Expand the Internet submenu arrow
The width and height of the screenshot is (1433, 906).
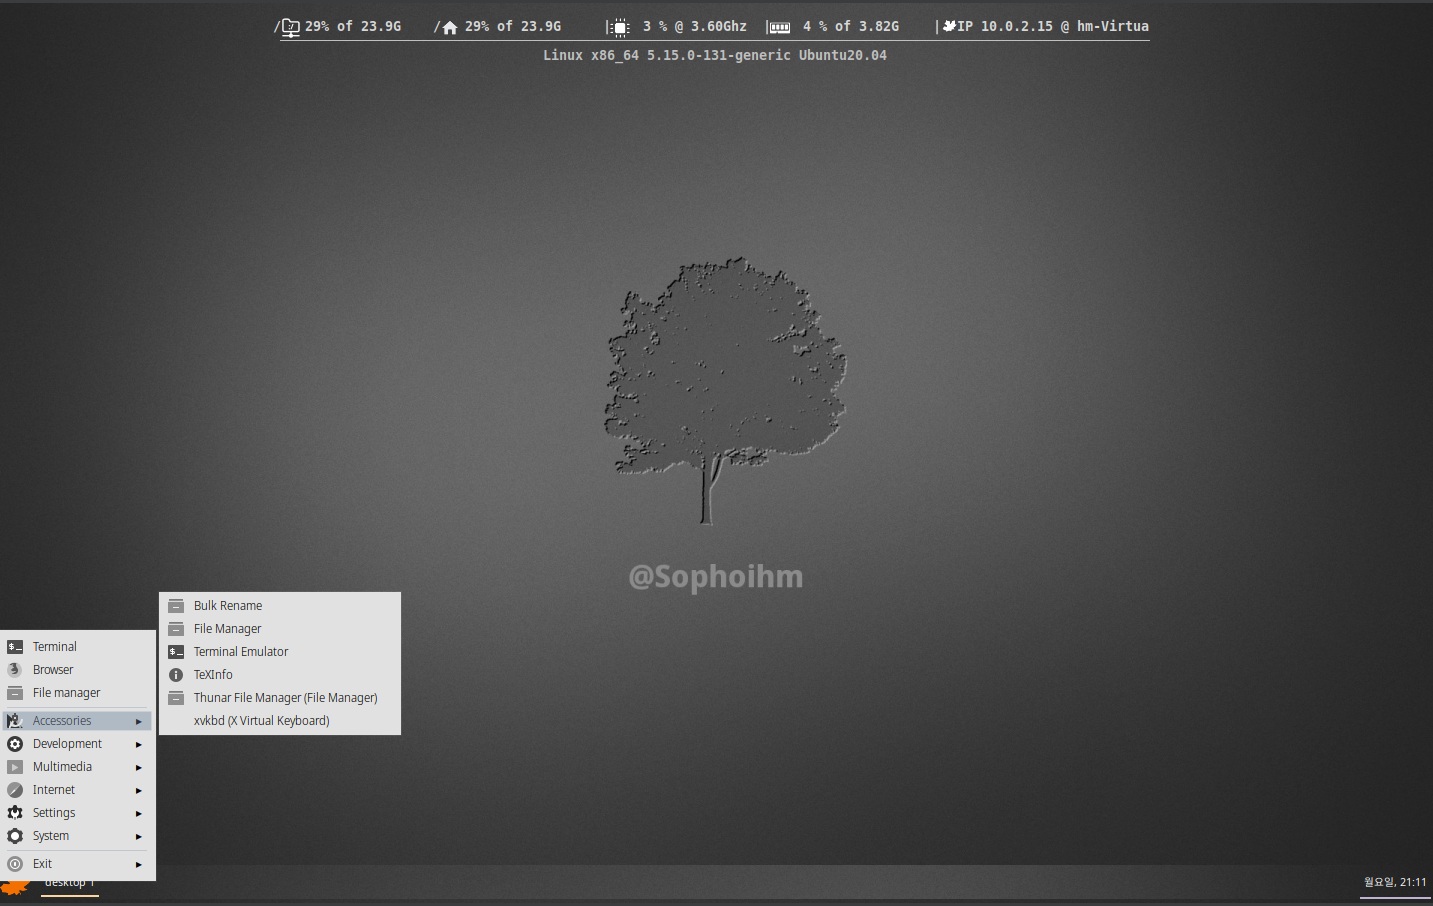139,790
